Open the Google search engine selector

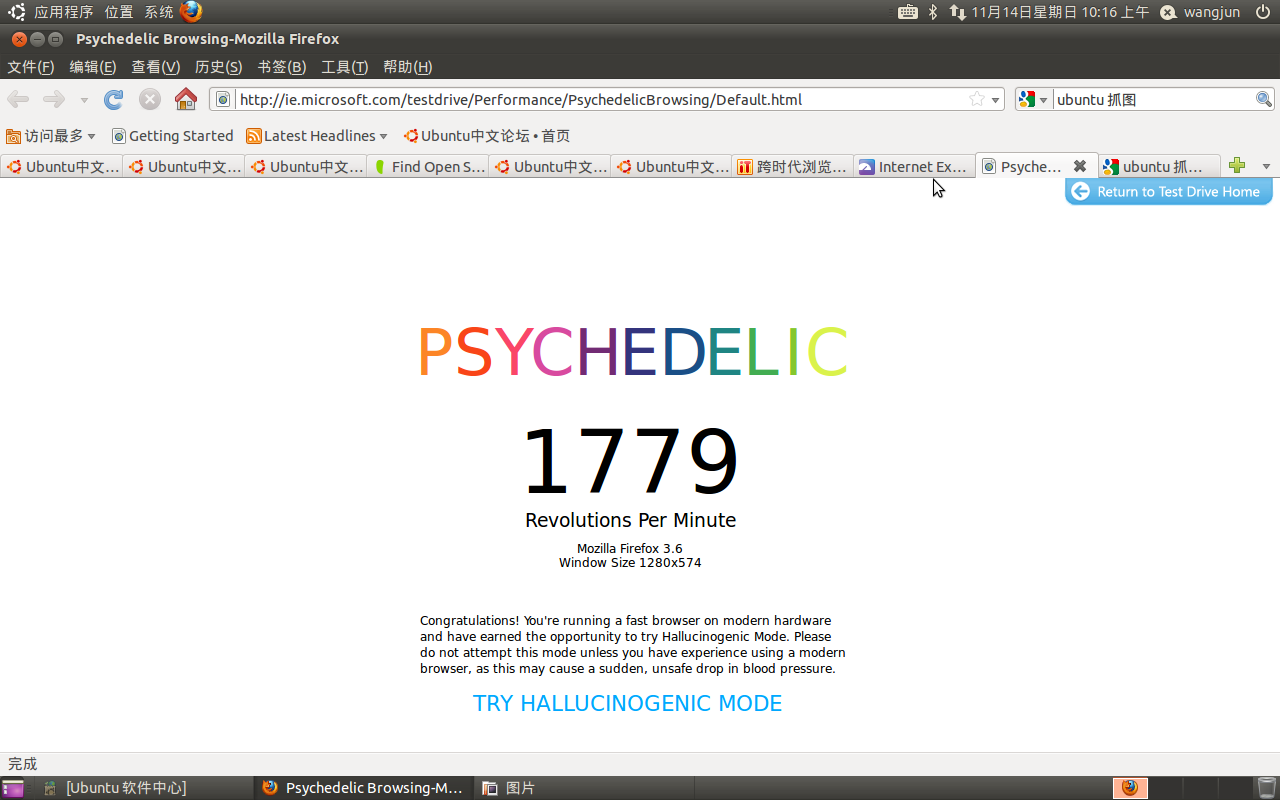click(x=1033, y=99)
